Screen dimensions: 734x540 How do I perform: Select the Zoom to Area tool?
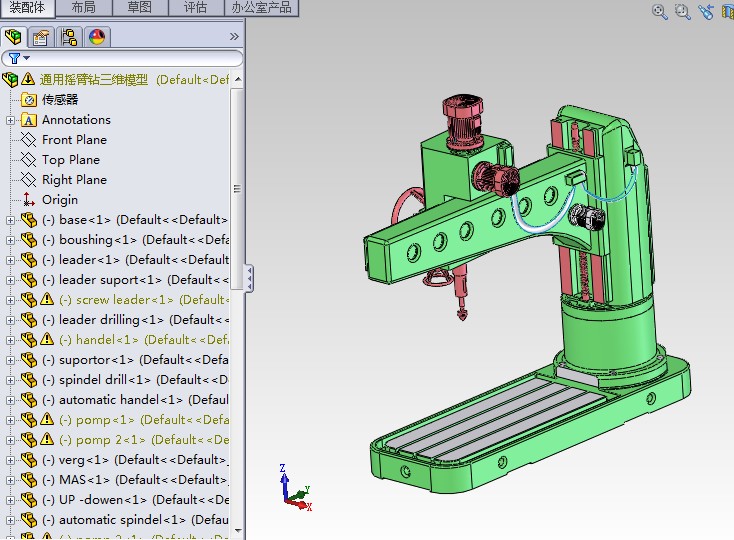click(683, 12)
